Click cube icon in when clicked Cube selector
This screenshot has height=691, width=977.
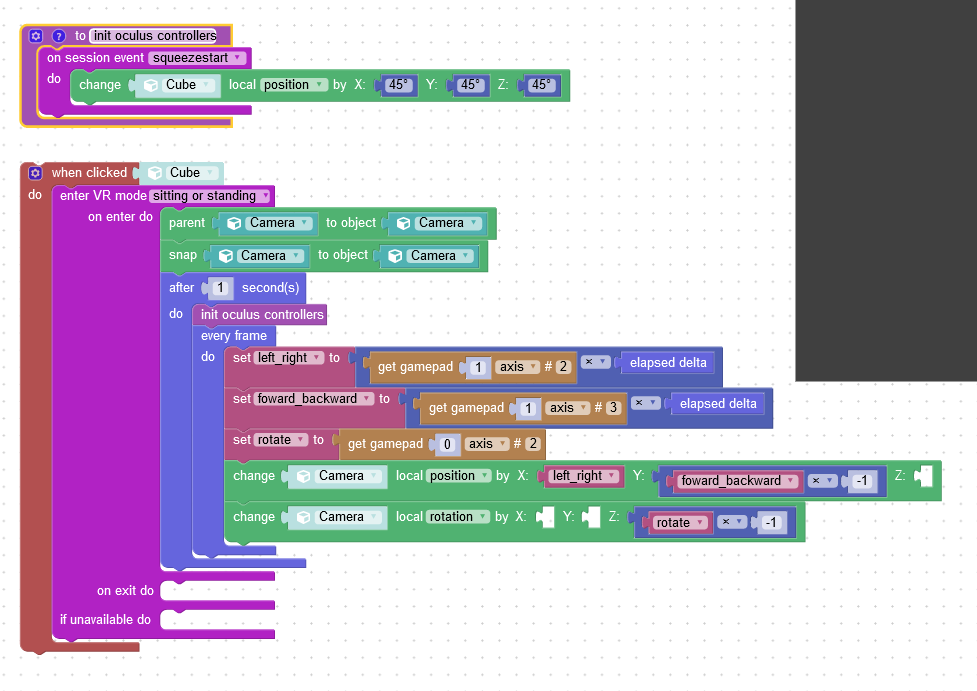(155, 173)
